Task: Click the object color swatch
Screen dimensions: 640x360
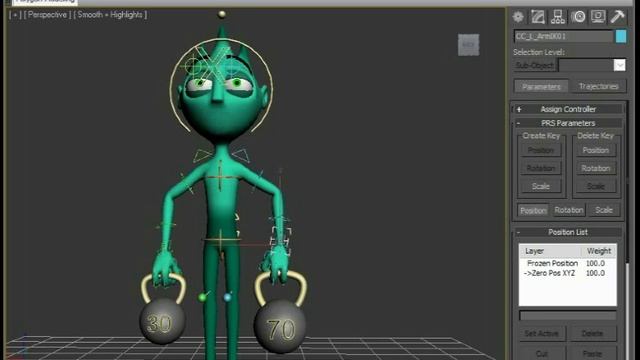Action: [x=621, y=36]
